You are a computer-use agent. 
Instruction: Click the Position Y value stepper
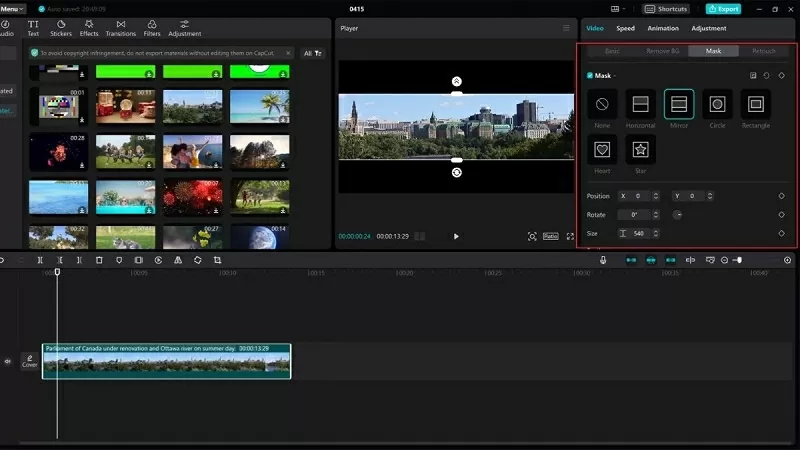click(x=710, y=196)
